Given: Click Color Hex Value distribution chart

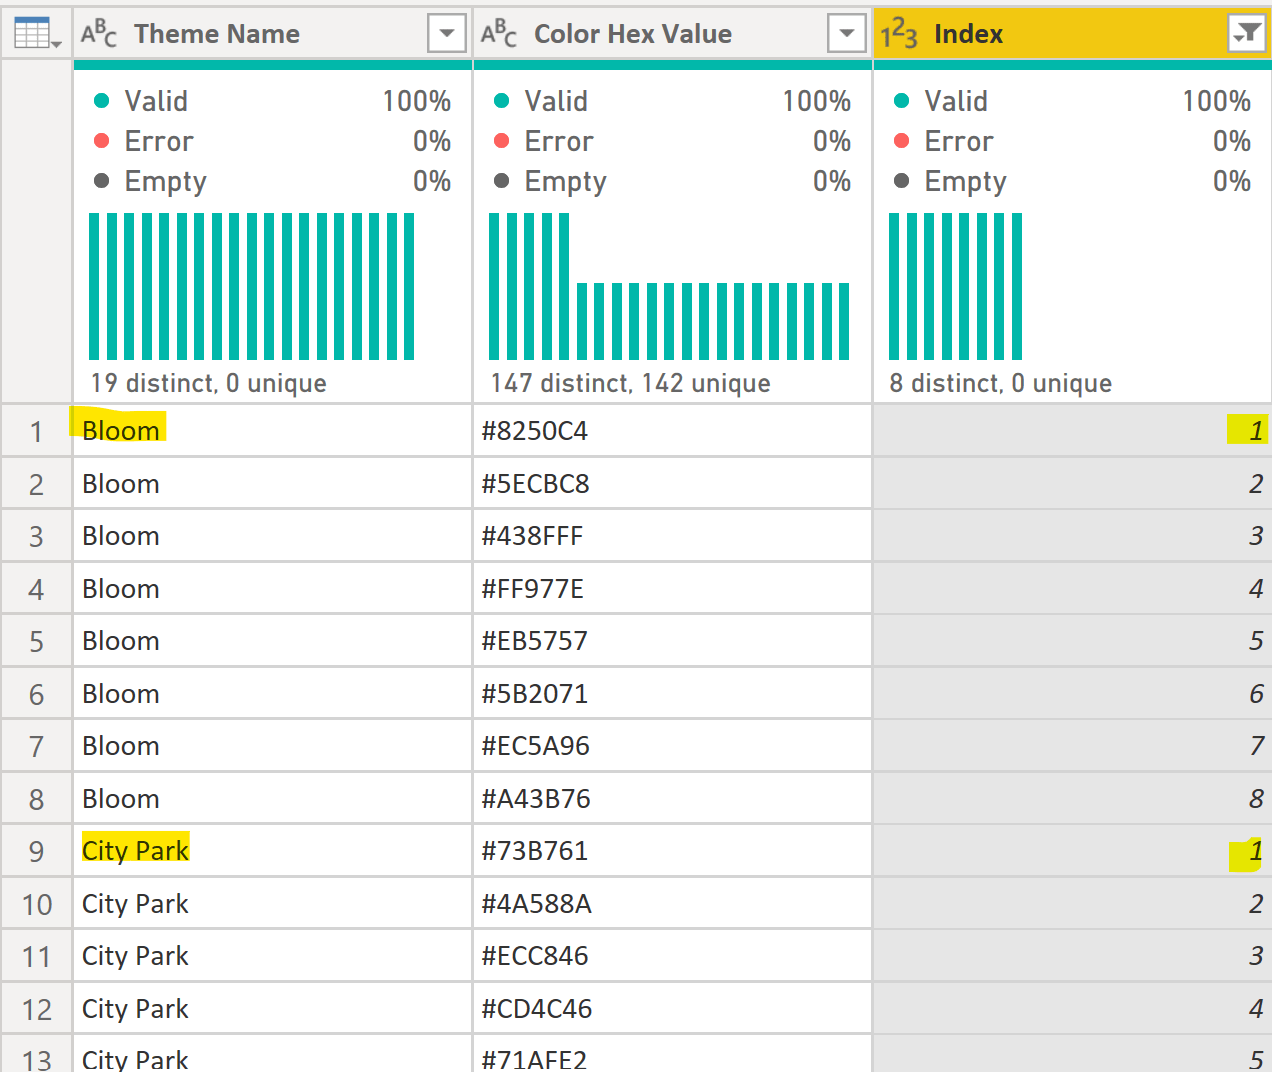Looking at the screenshot, I should point(669,286).
